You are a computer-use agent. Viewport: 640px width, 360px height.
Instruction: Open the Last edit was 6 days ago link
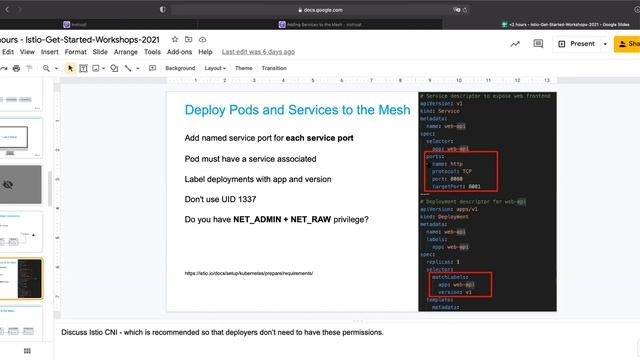(258, 52)
